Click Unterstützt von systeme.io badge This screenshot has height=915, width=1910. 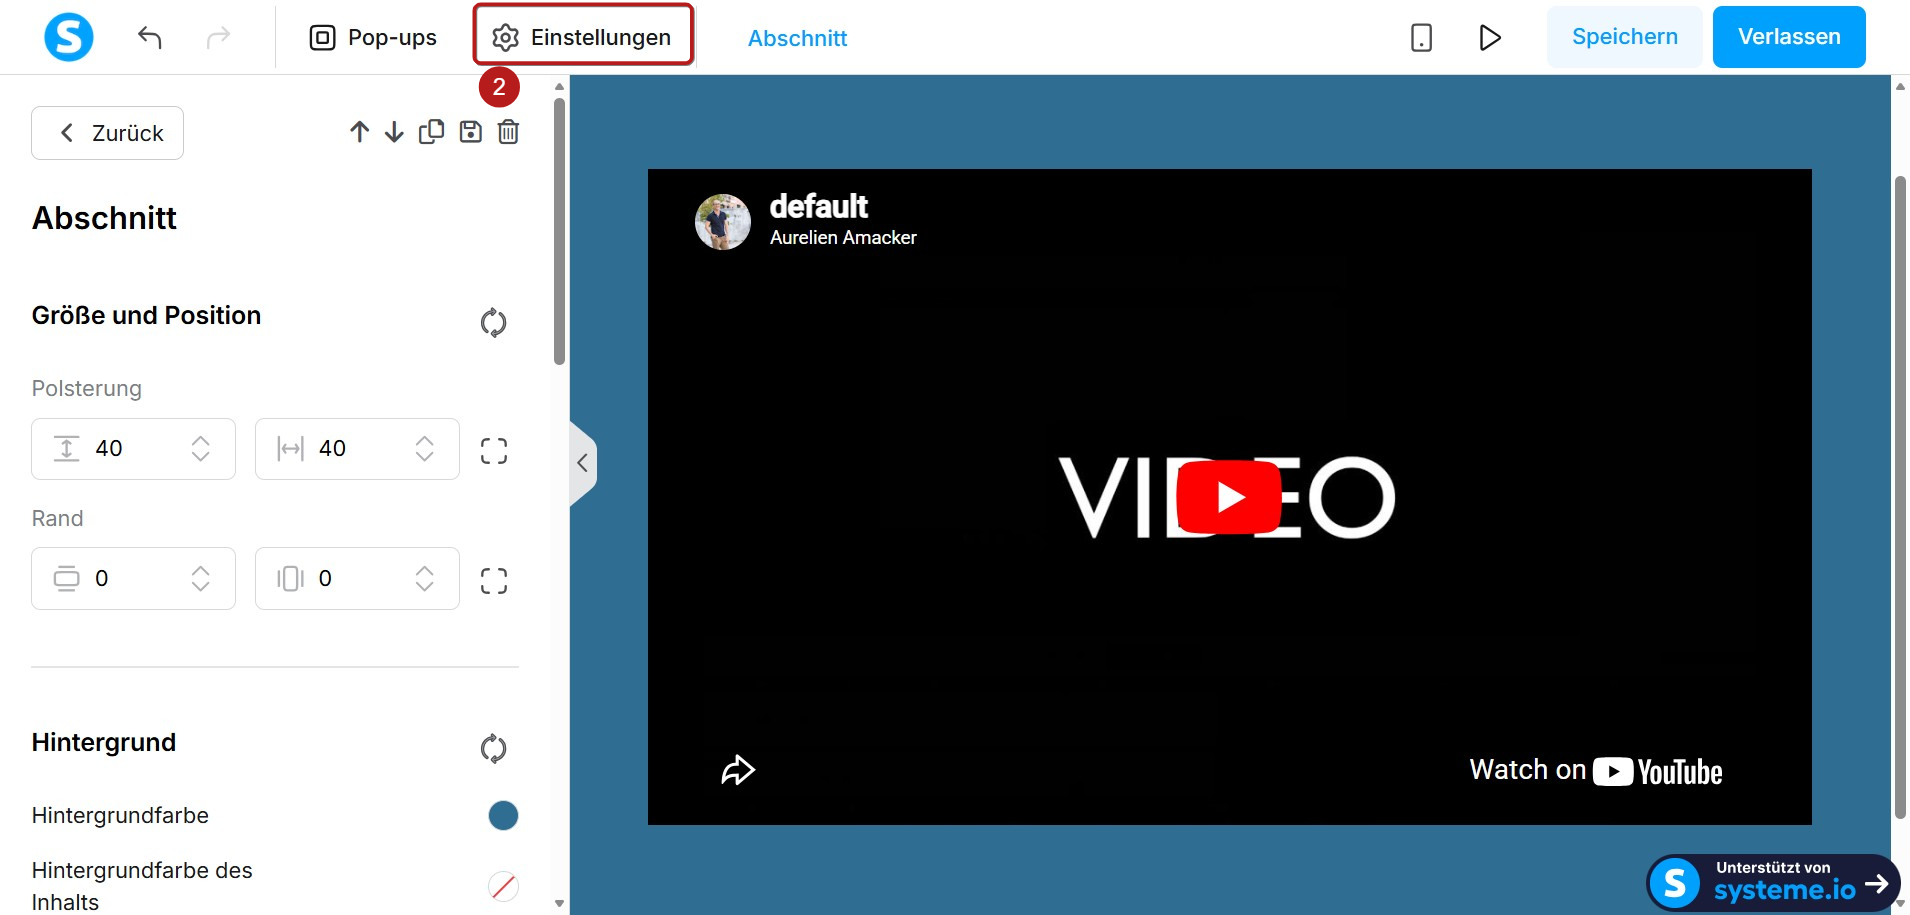pyautogui.click(x=1773, y=883)
